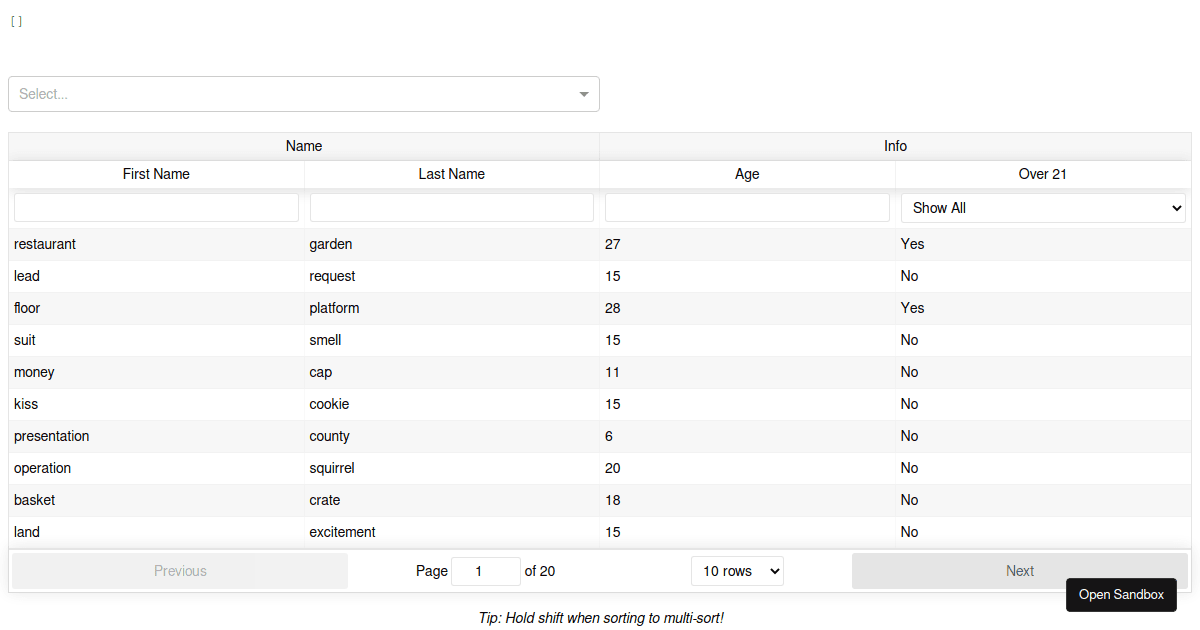Viewport: 1200px width, 630px height.
Task: Click the bracket icon at top left
Action: (x=16, y=20)
